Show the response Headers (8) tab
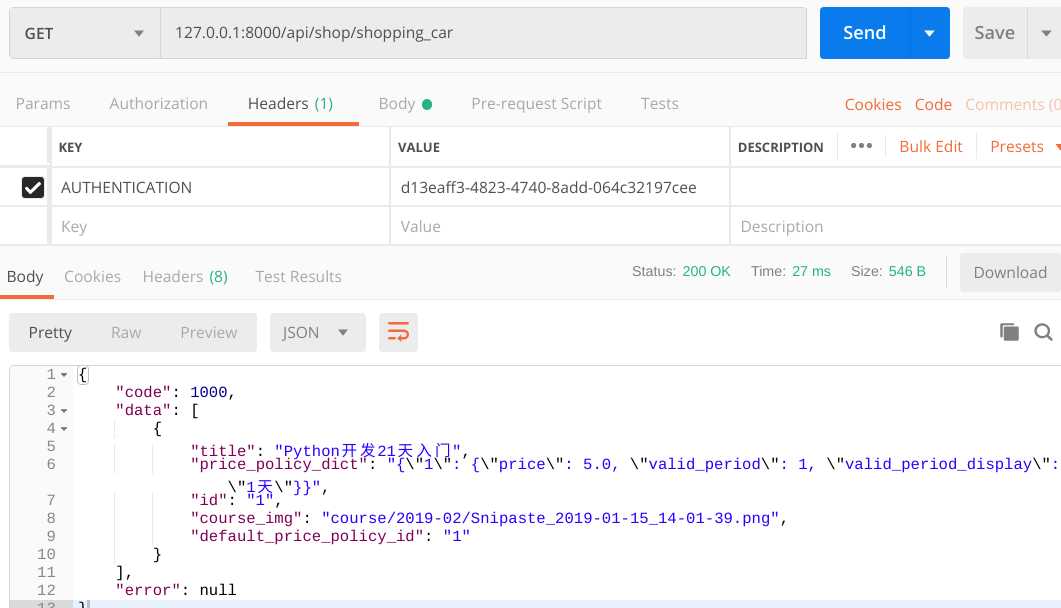The width and height of the screenshot is (1061, 608). [x=185, y=276]
